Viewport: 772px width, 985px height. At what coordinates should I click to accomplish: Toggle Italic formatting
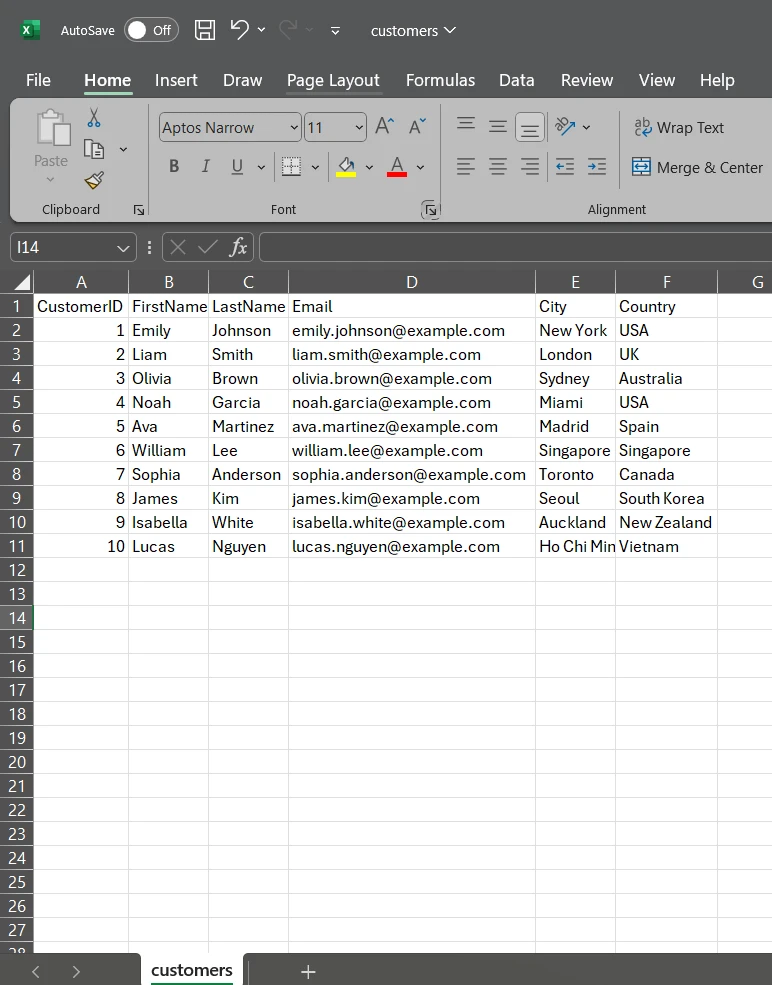(x=206, y=167)
